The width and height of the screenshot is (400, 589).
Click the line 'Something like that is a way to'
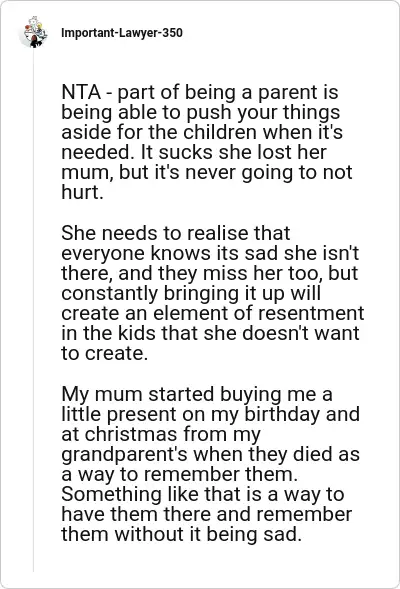click(x=202, y=494)
